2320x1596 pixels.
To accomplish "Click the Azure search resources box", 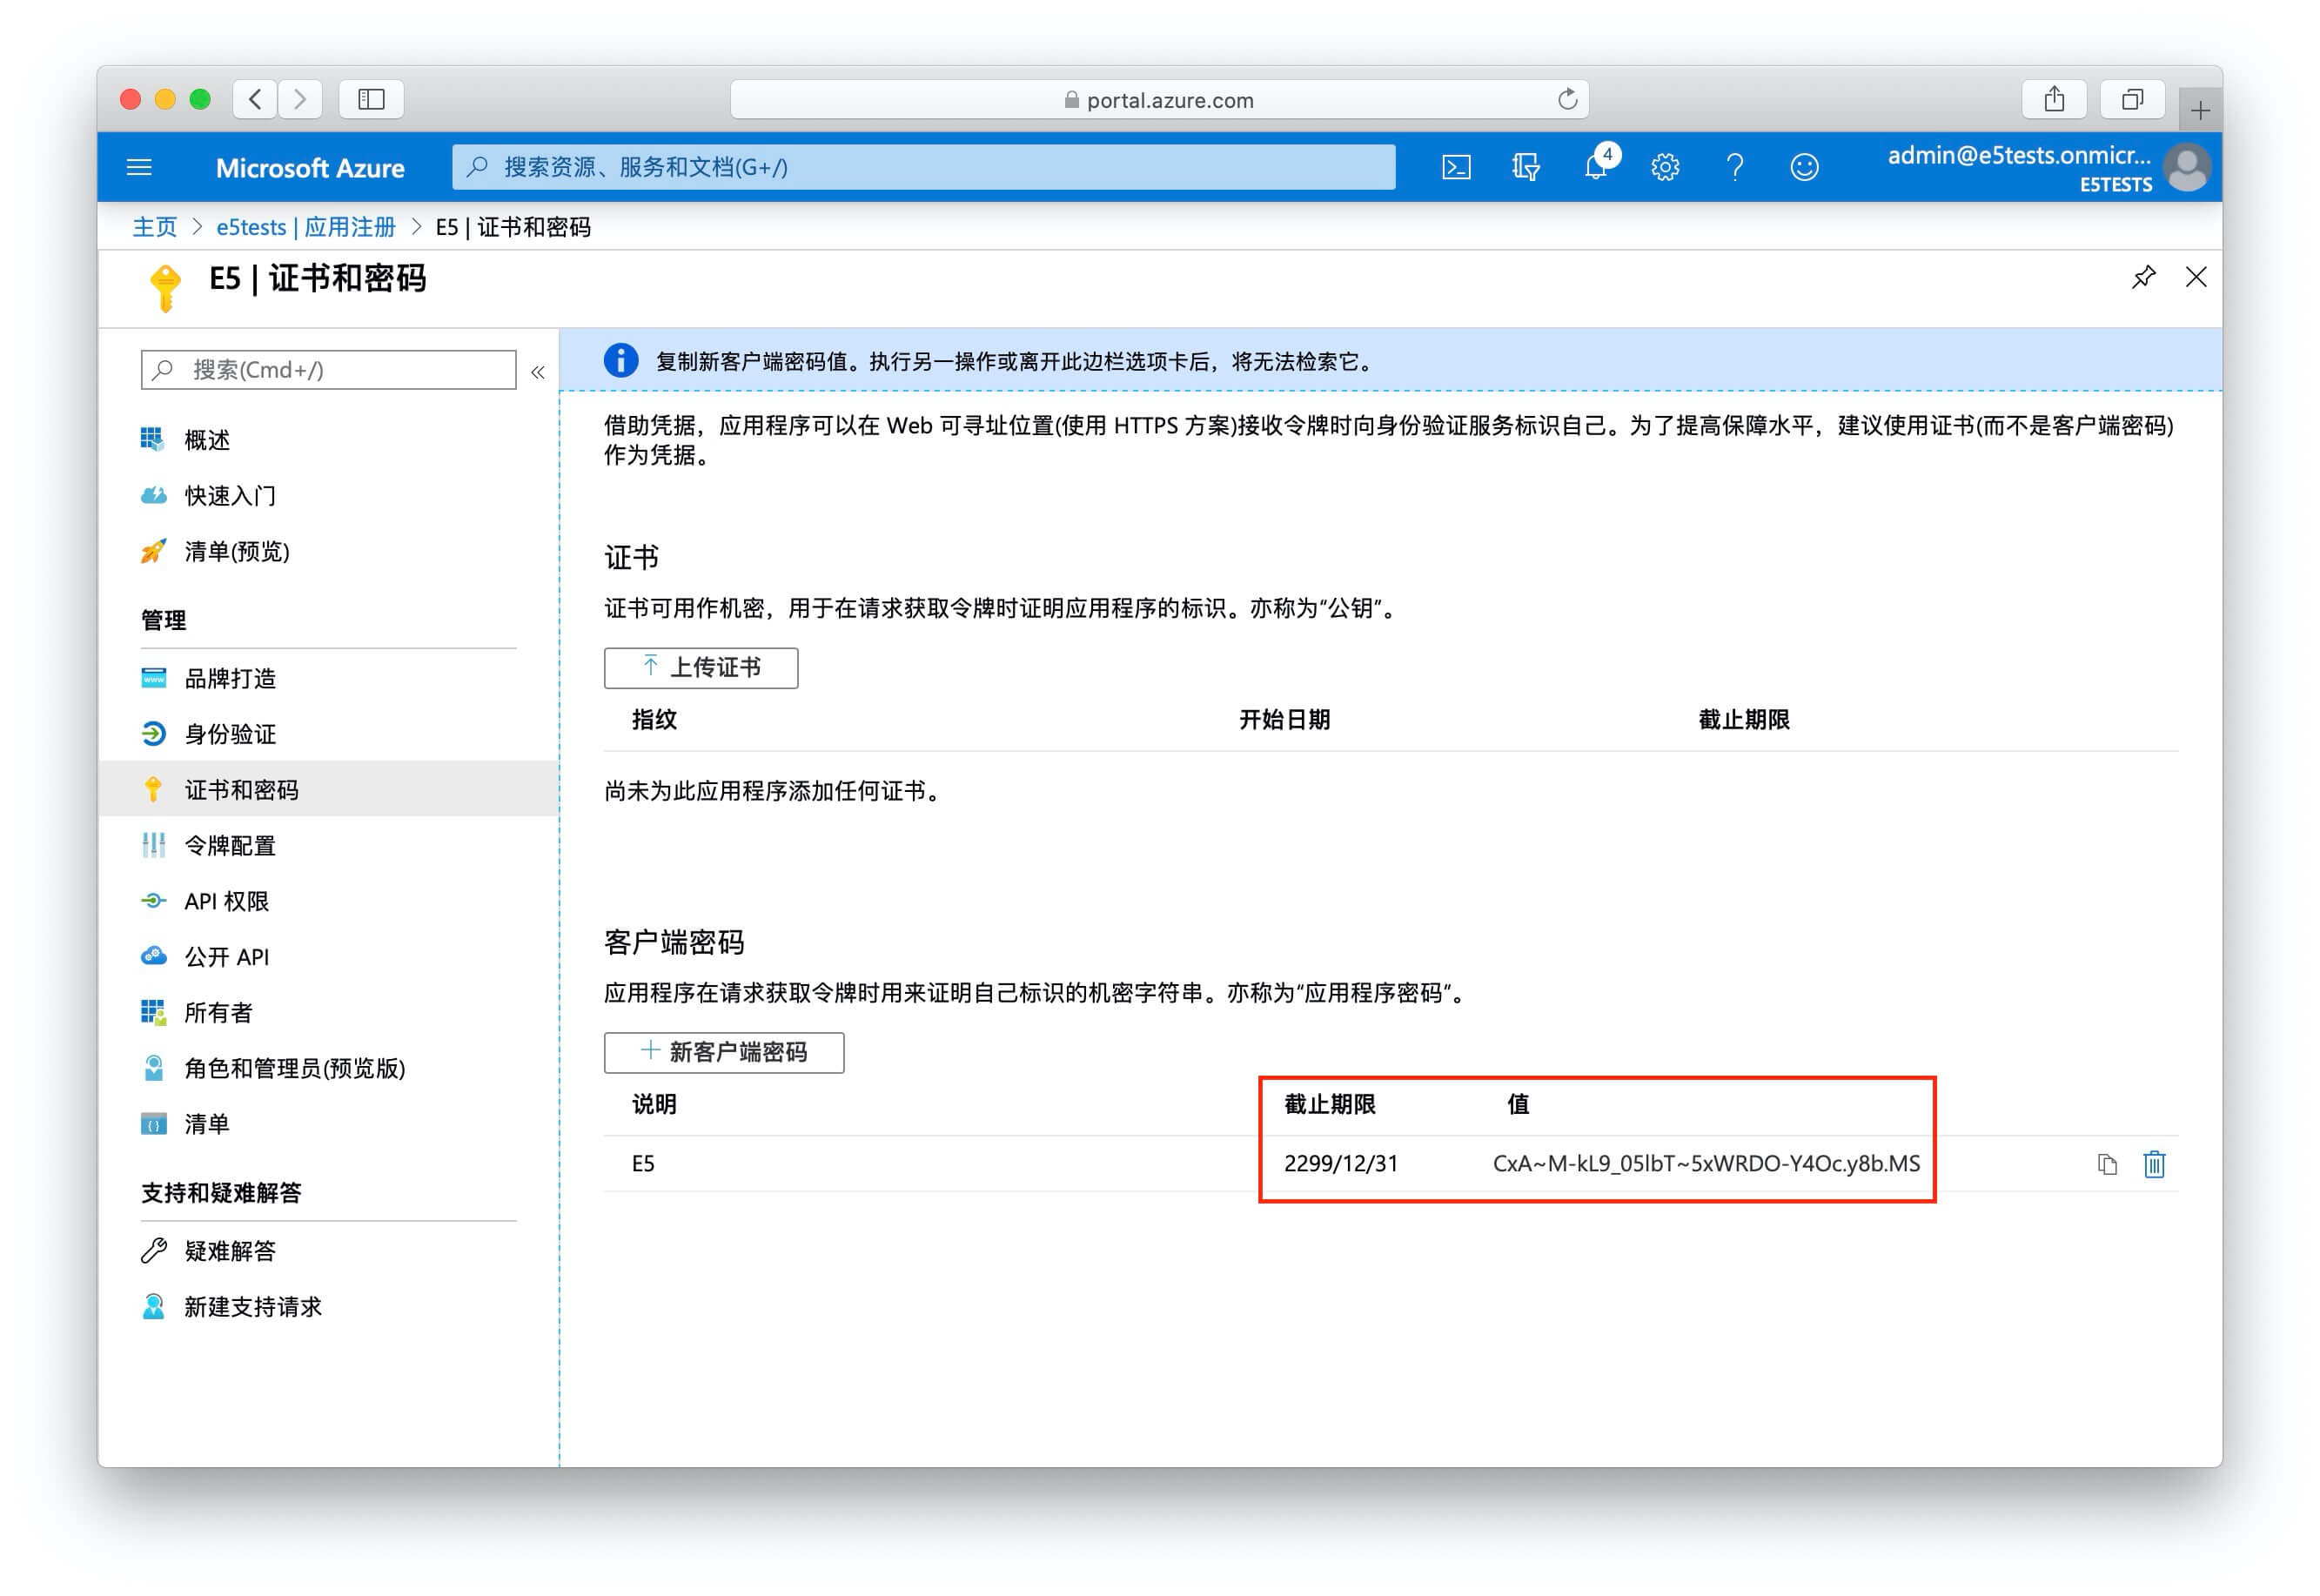I will tap(923, 167).
